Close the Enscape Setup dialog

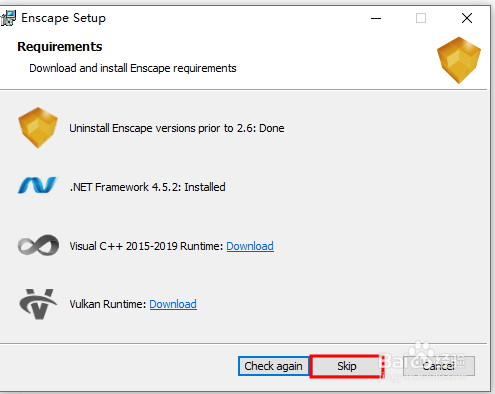click(x=467, y=18)
